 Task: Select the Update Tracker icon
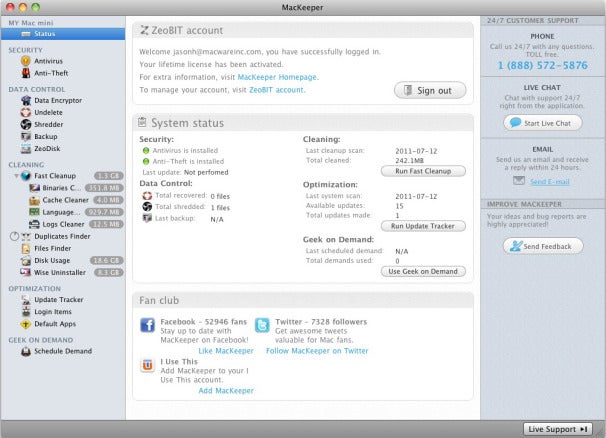click(26, 300)
